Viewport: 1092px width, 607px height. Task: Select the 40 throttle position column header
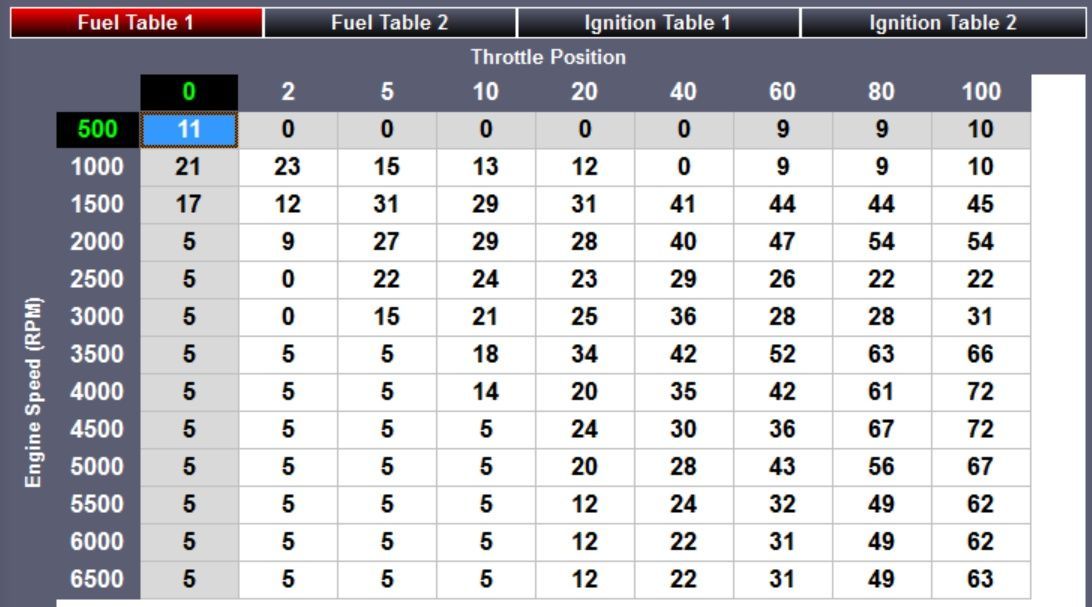[x=683, y=92]
